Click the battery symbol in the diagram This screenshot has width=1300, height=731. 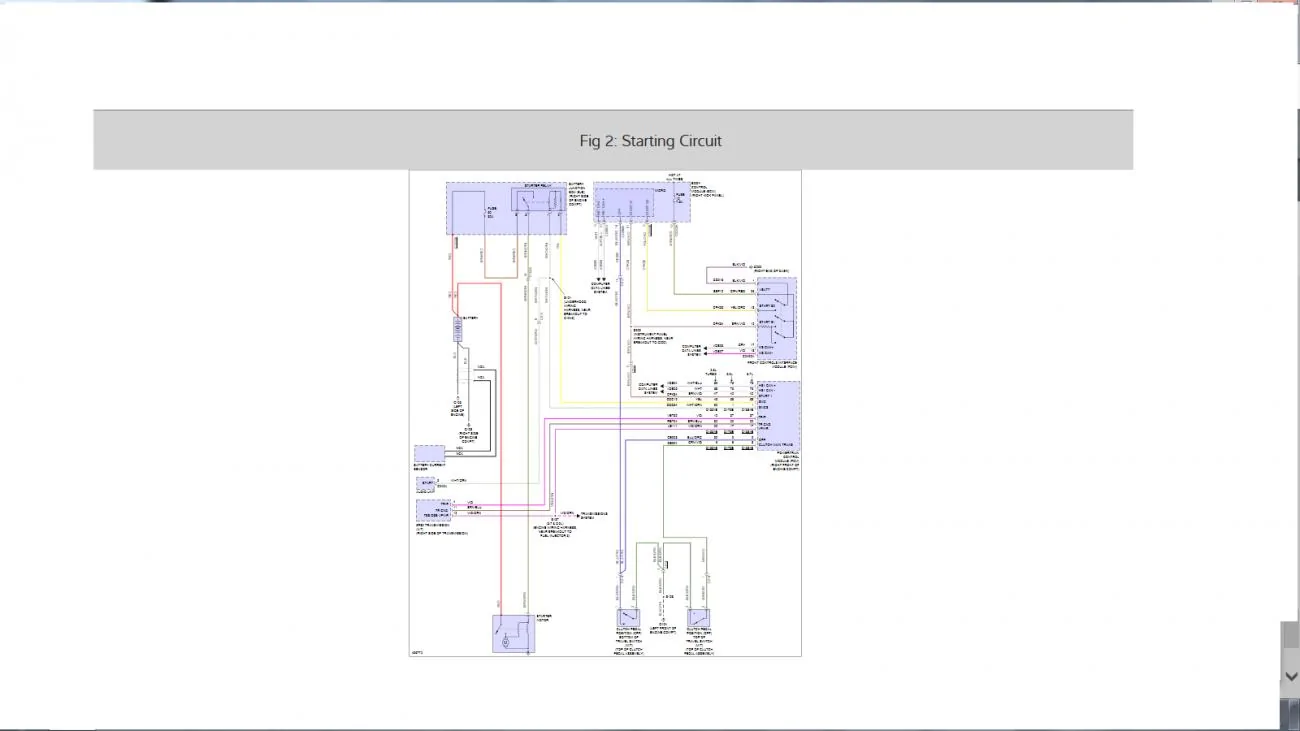click(x=459, y=331)
